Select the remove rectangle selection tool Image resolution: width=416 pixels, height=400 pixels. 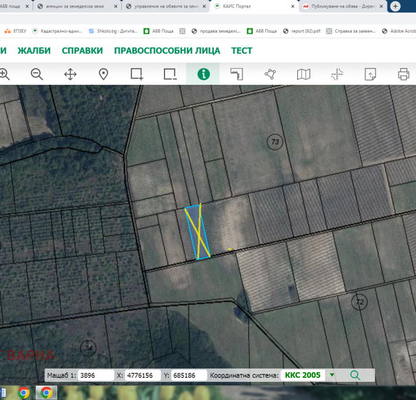point(170,74)
